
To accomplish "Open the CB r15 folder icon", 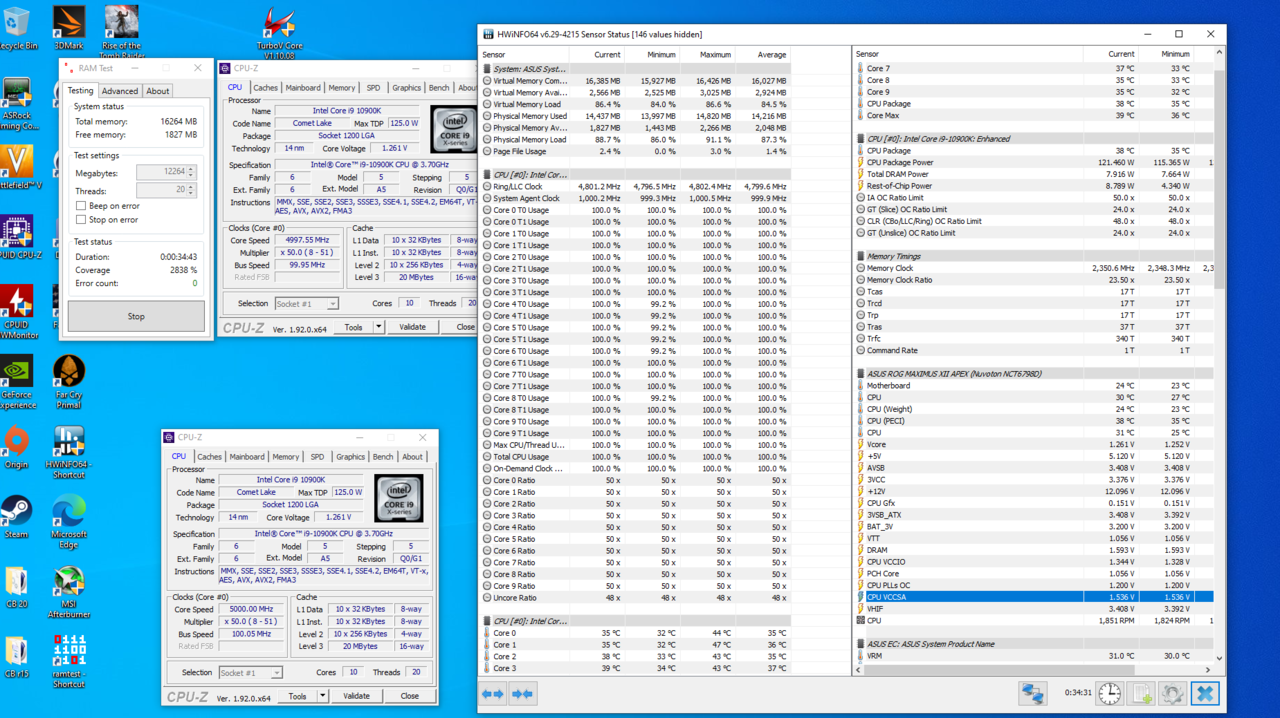I will tap(17, 657).
